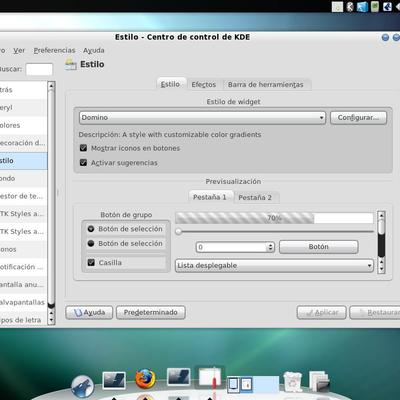400x400 pixels.
Task: Select the 'pos de letra' sidebar entry
Action: click(x=23, y=320)
